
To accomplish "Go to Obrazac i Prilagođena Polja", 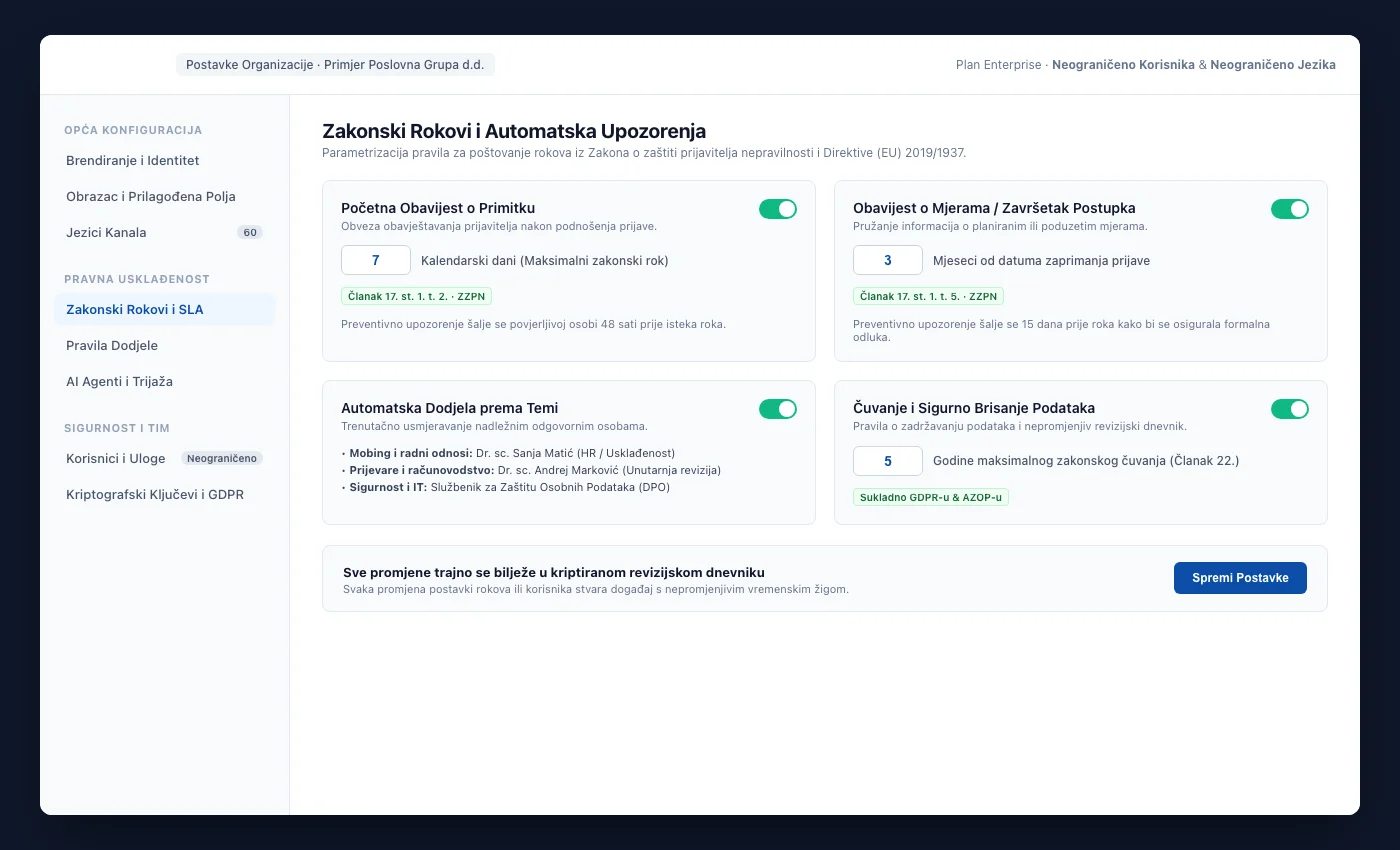I will 165,197.
